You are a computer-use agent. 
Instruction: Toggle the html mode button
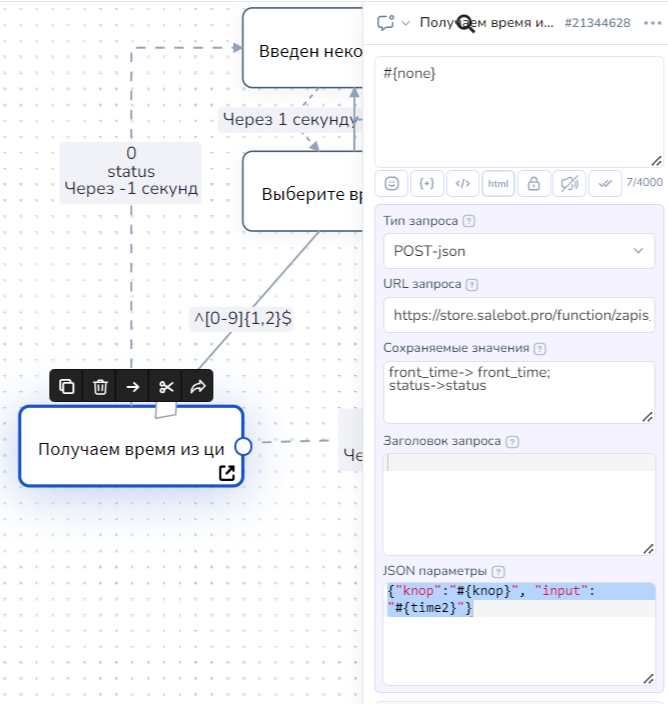point(498,183)
